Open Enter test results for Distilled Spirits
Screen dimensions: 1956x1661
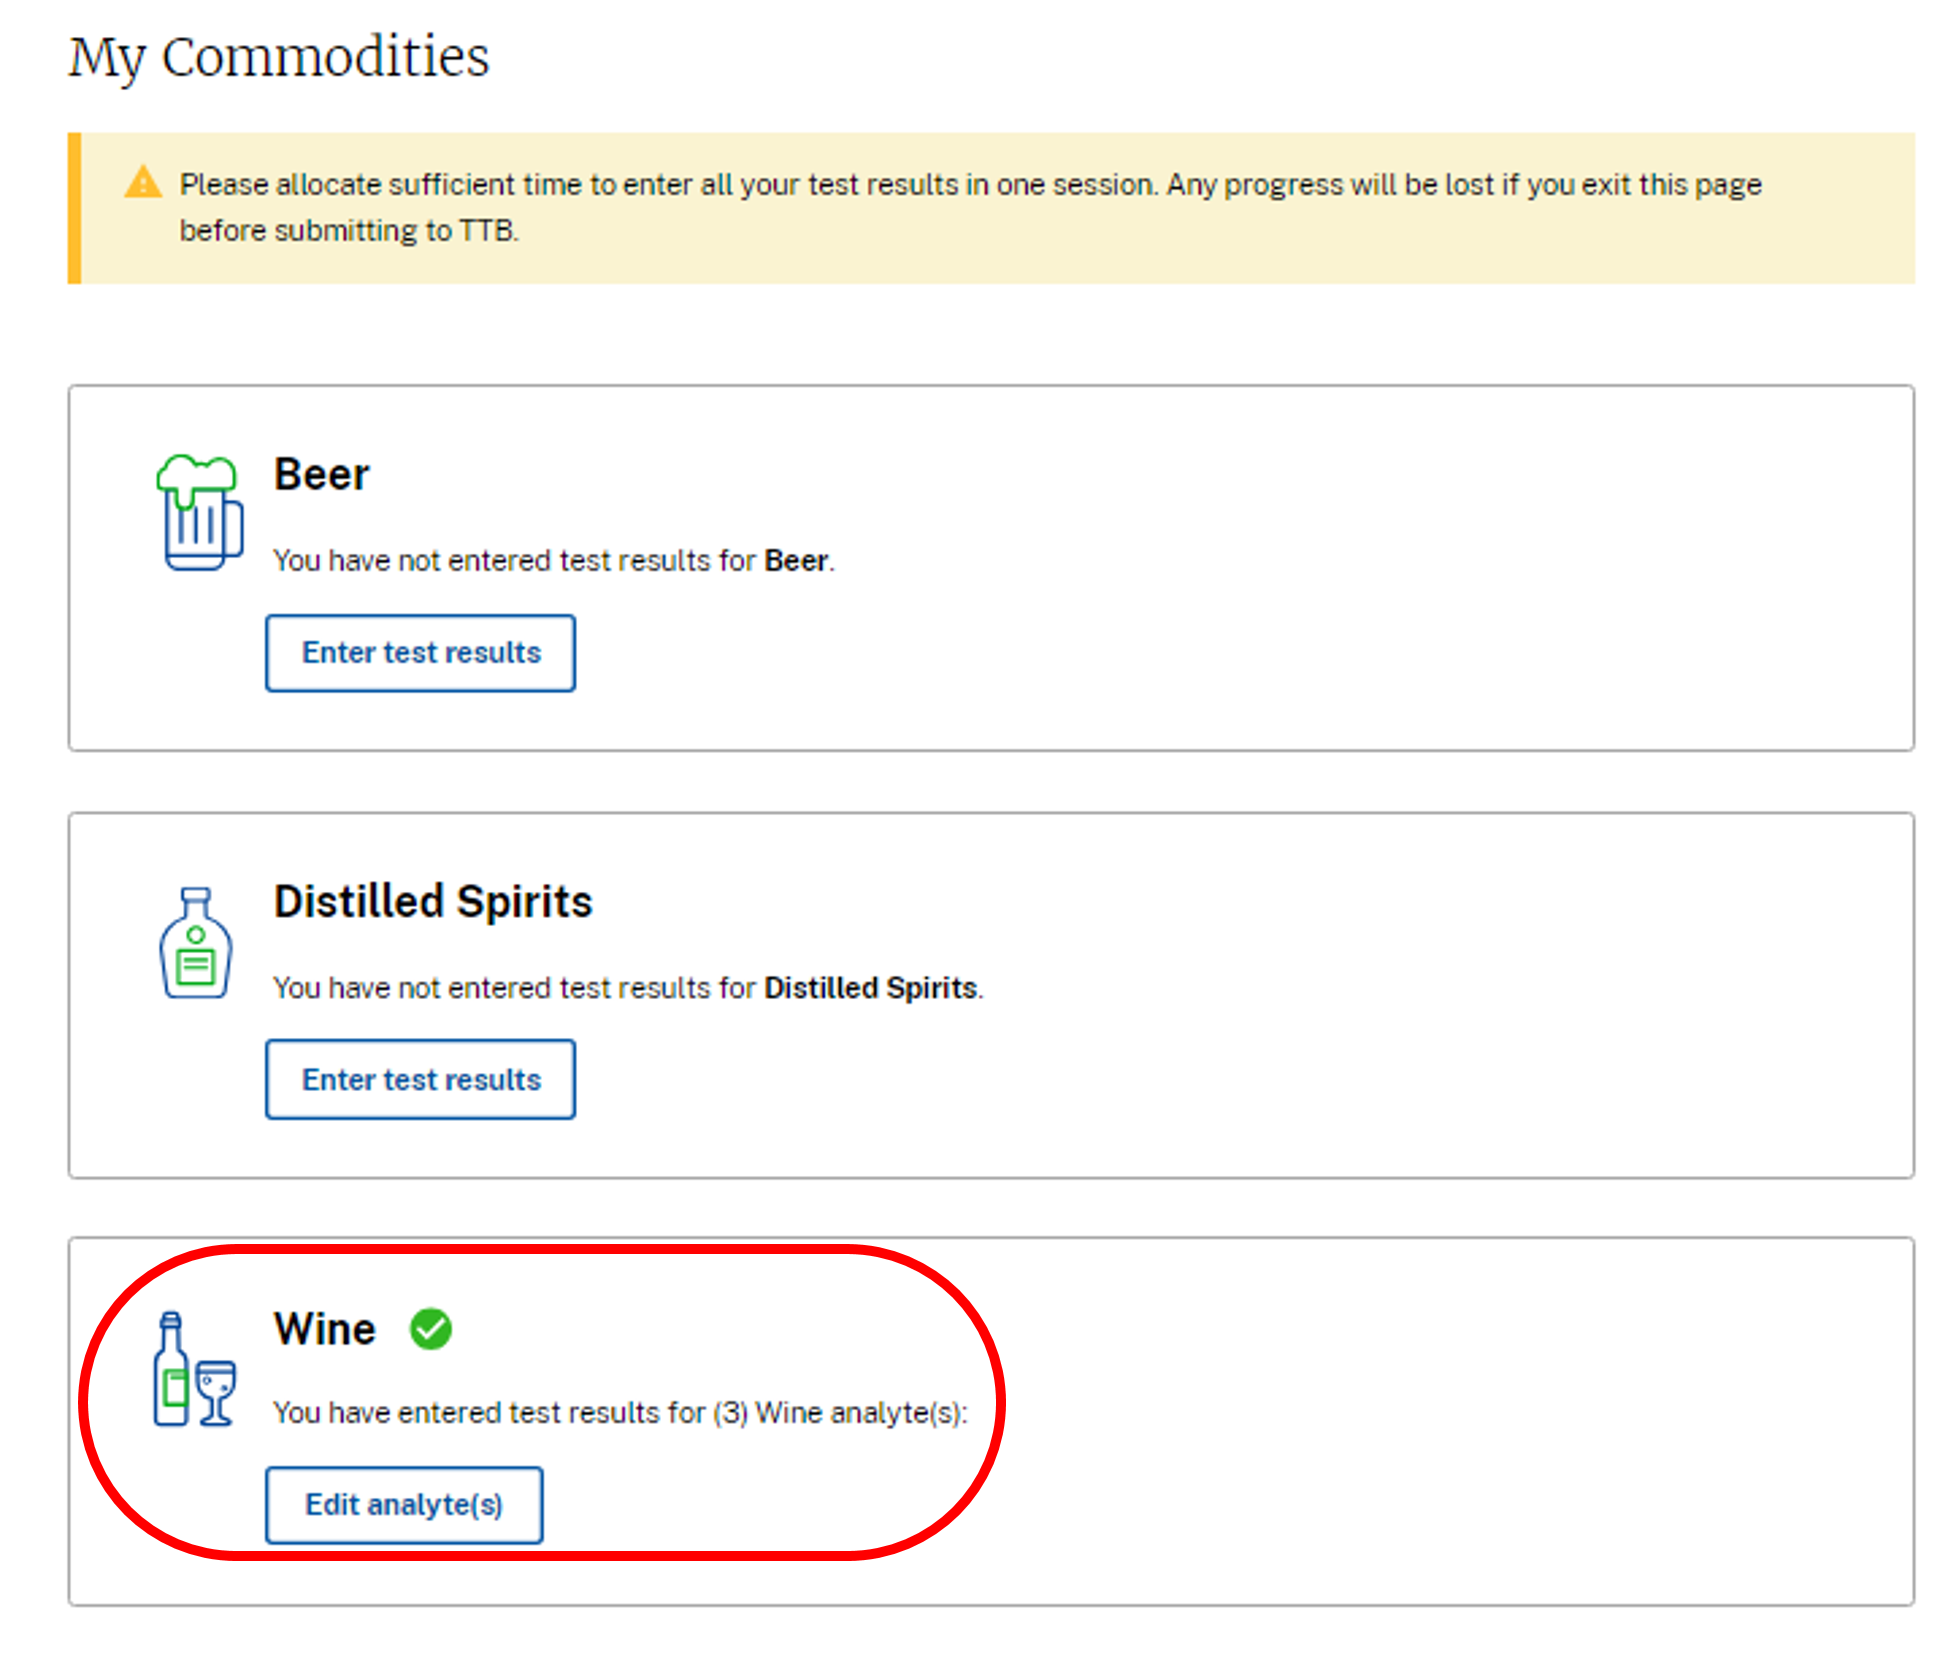pos(421,1080)
